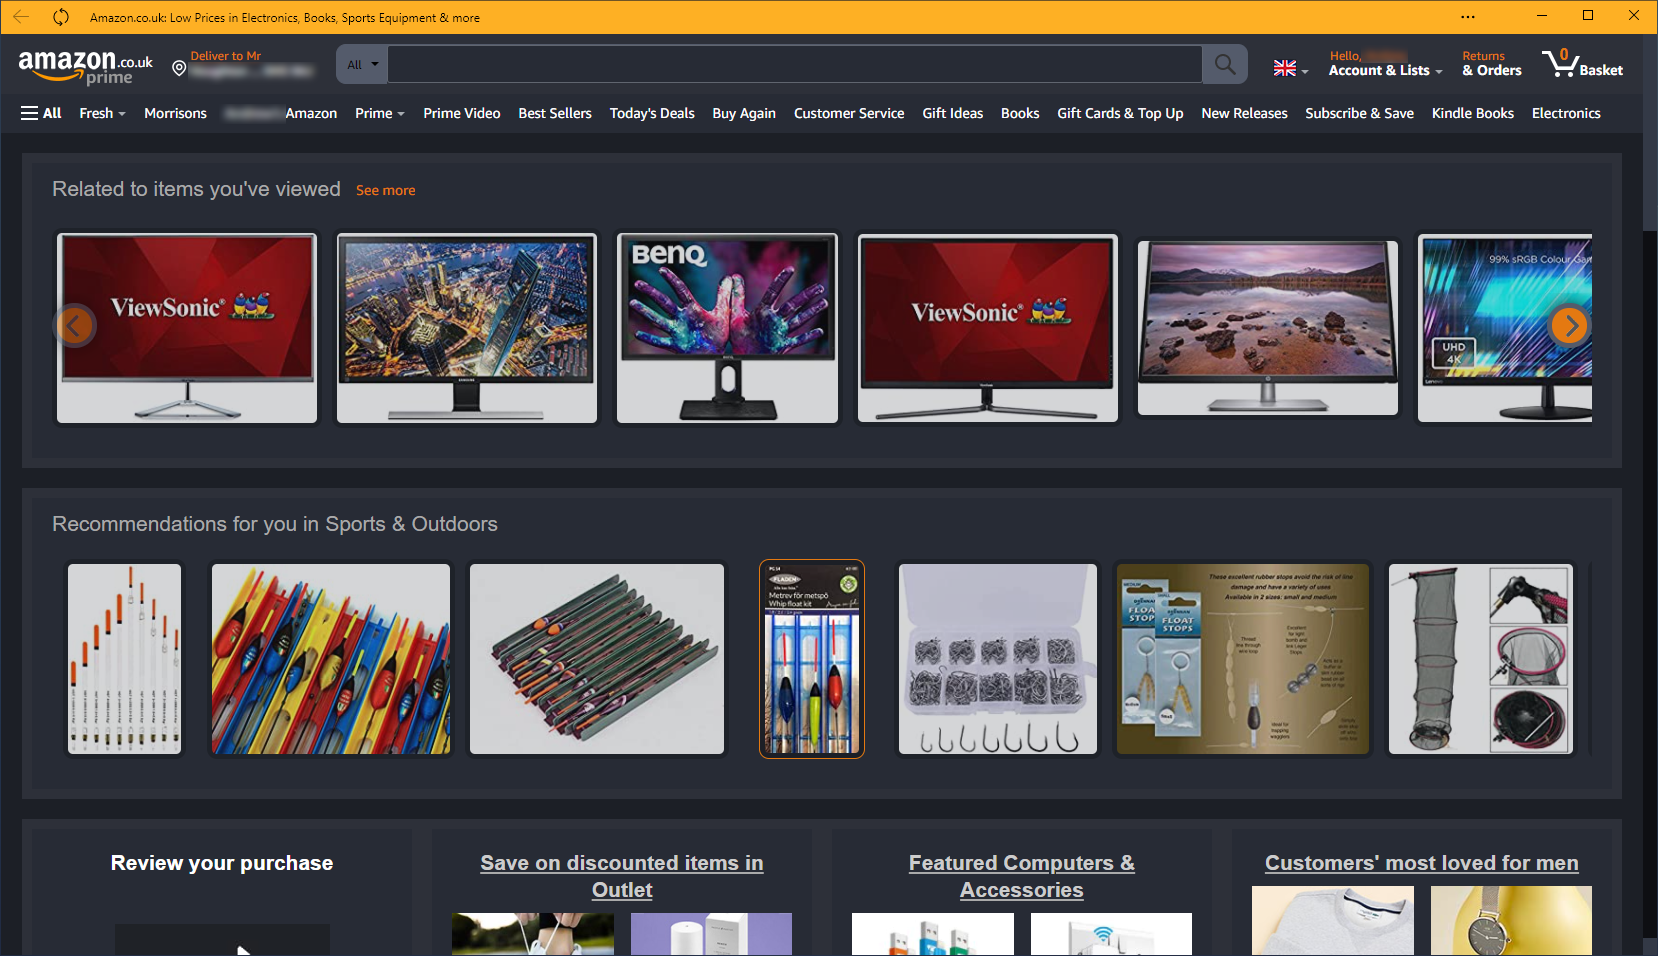Open Customers' most loved for men
This screenshot has width=1658, height=956.
[x=1421, y=863]
